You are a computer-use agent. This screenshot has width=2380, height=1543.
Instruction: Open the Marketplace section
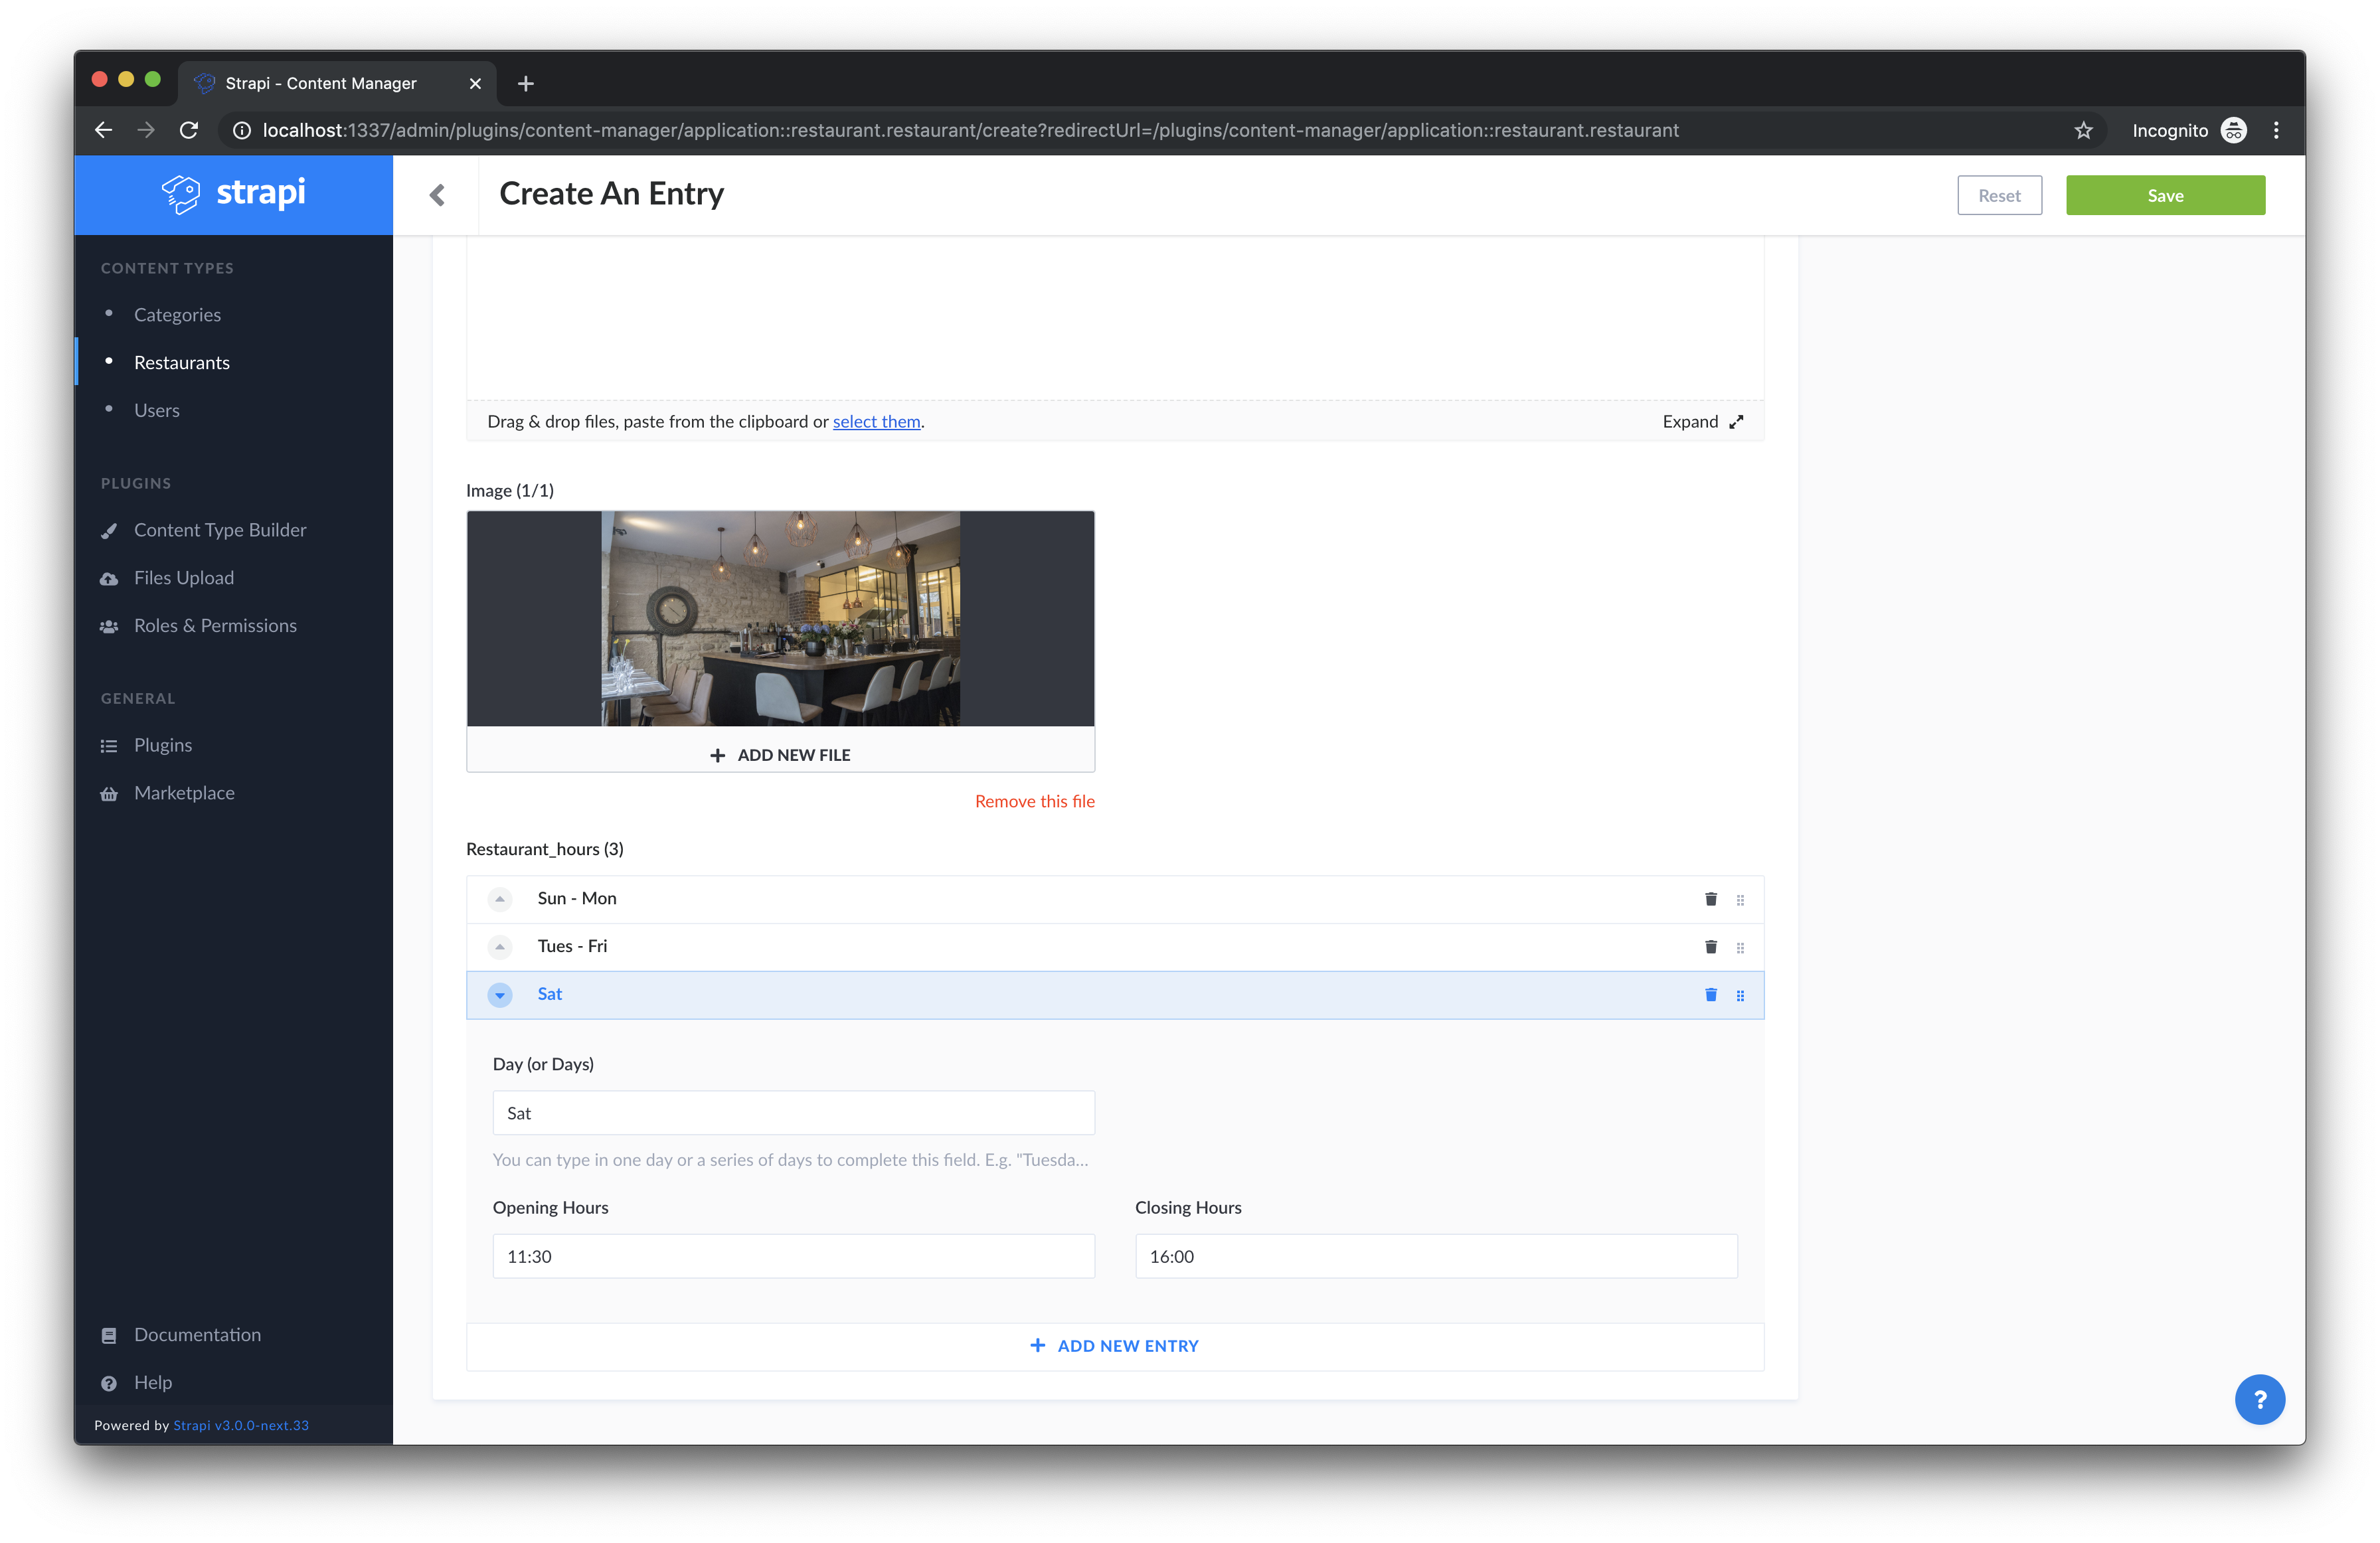184,793
